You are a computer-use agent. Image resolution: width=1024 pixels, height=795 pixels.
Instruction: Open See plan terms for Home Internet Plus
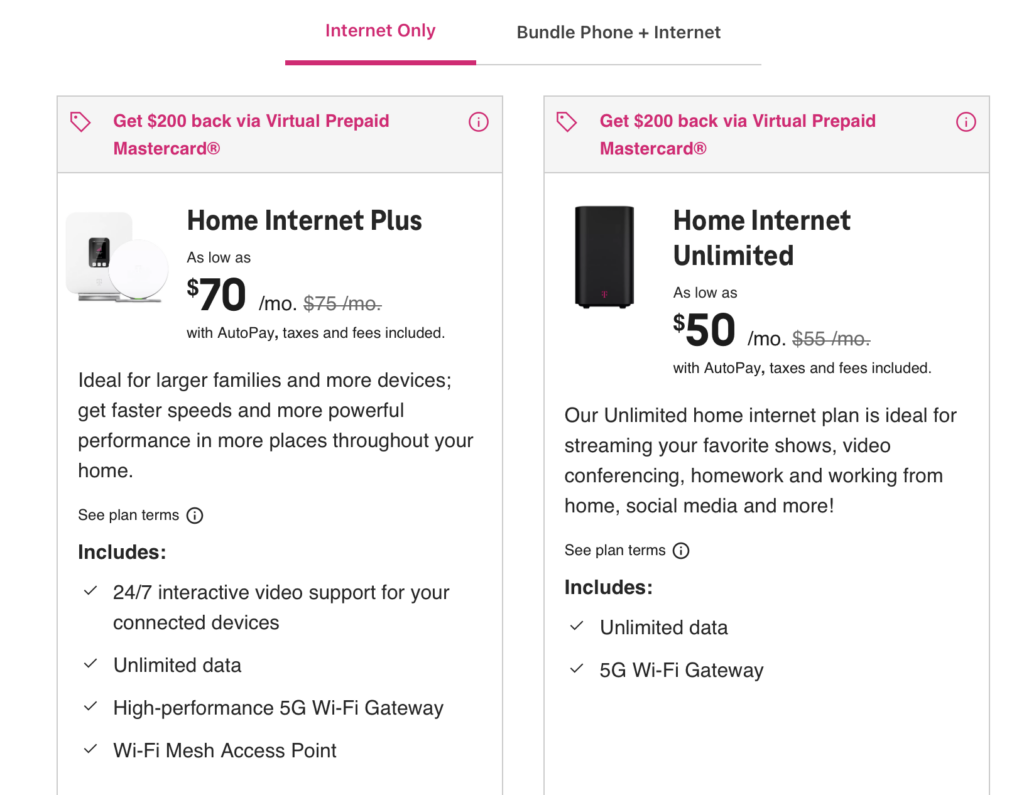point(128,516)
